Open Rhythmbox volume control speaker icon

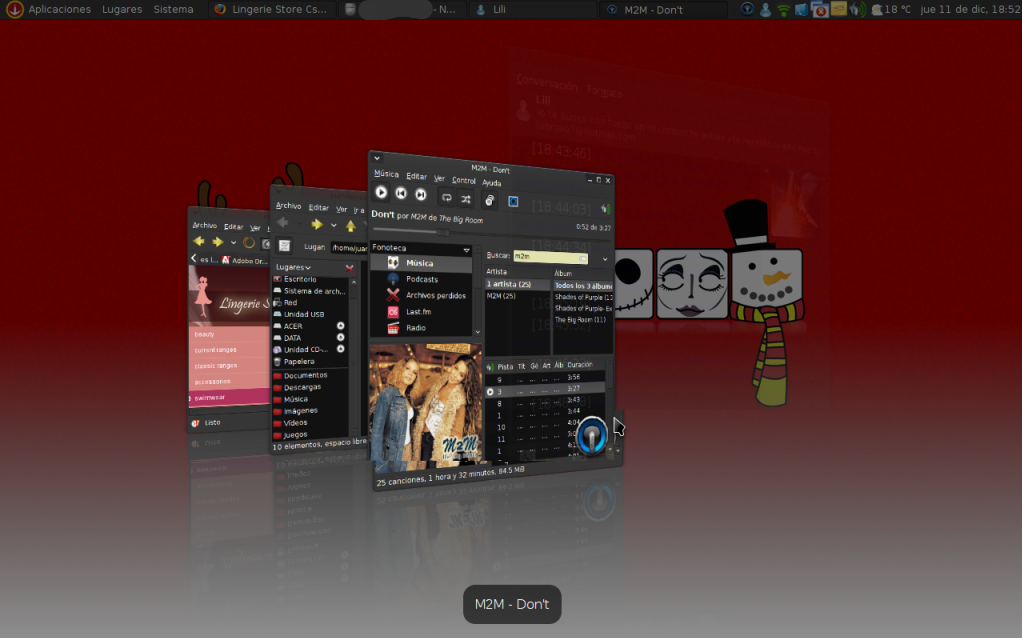pyautogui.click(x=606, y=209)
